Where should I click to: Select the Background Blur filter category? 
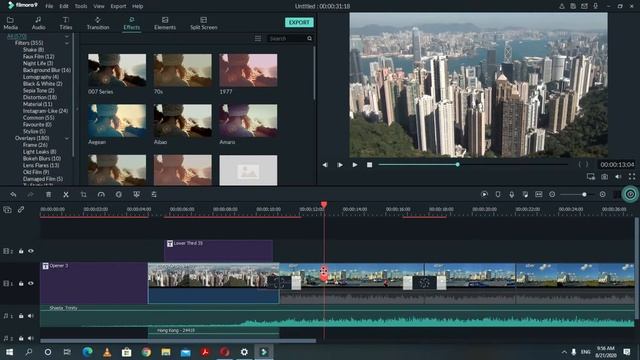point(47,70)
